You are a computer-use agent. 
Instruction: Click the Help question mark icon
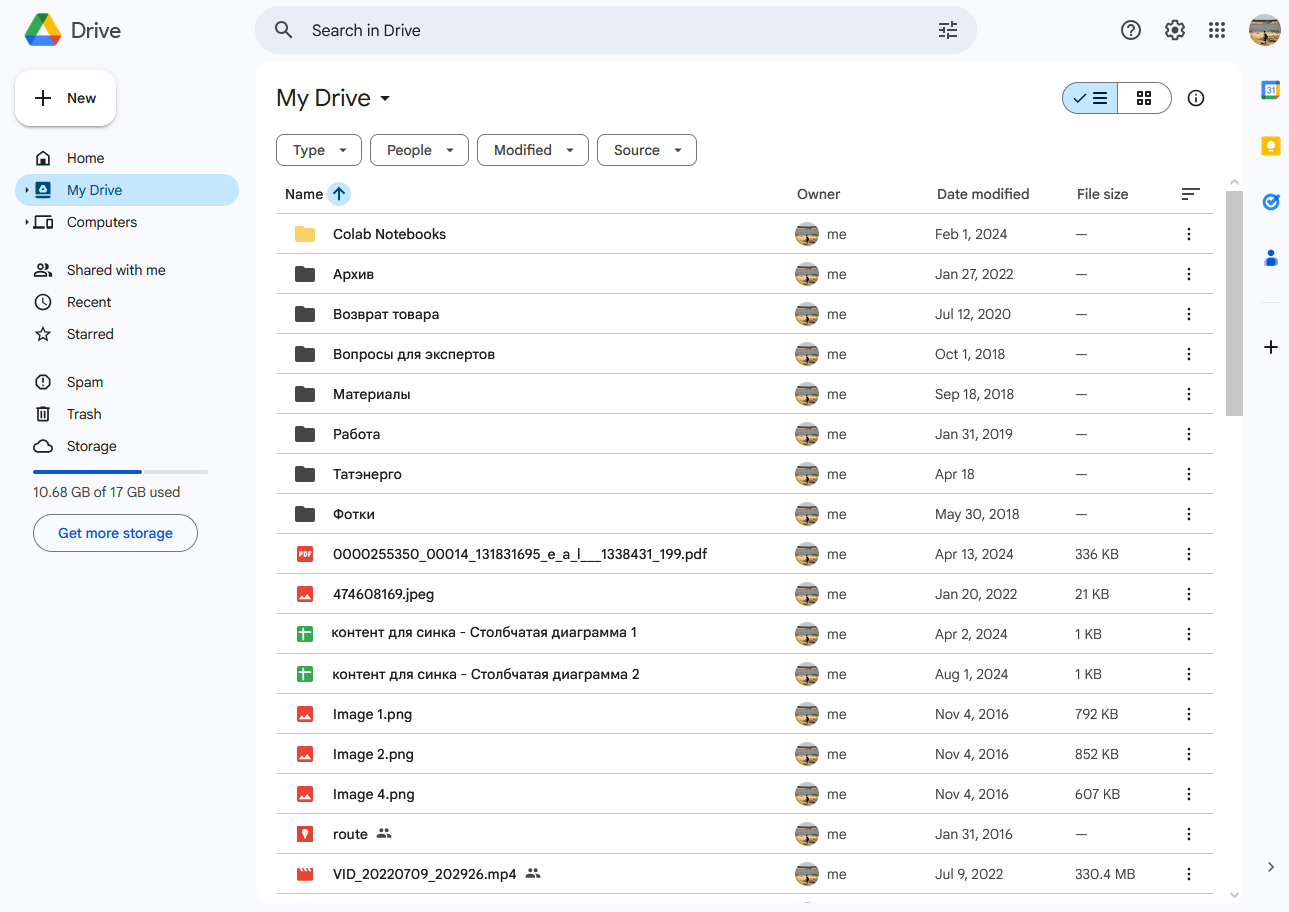1130,30
